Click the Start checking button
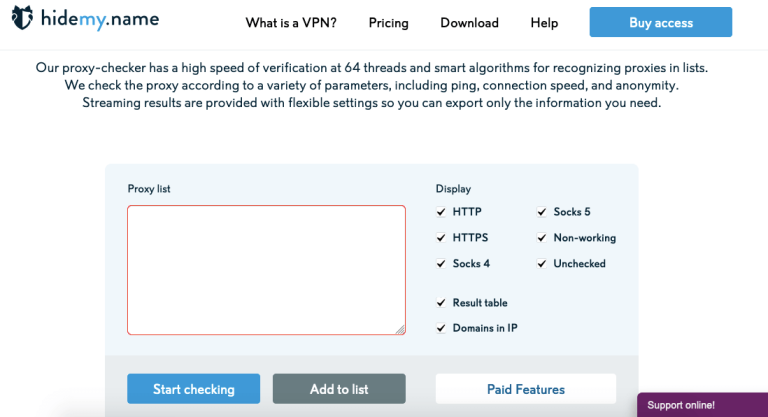 point(193,389)
